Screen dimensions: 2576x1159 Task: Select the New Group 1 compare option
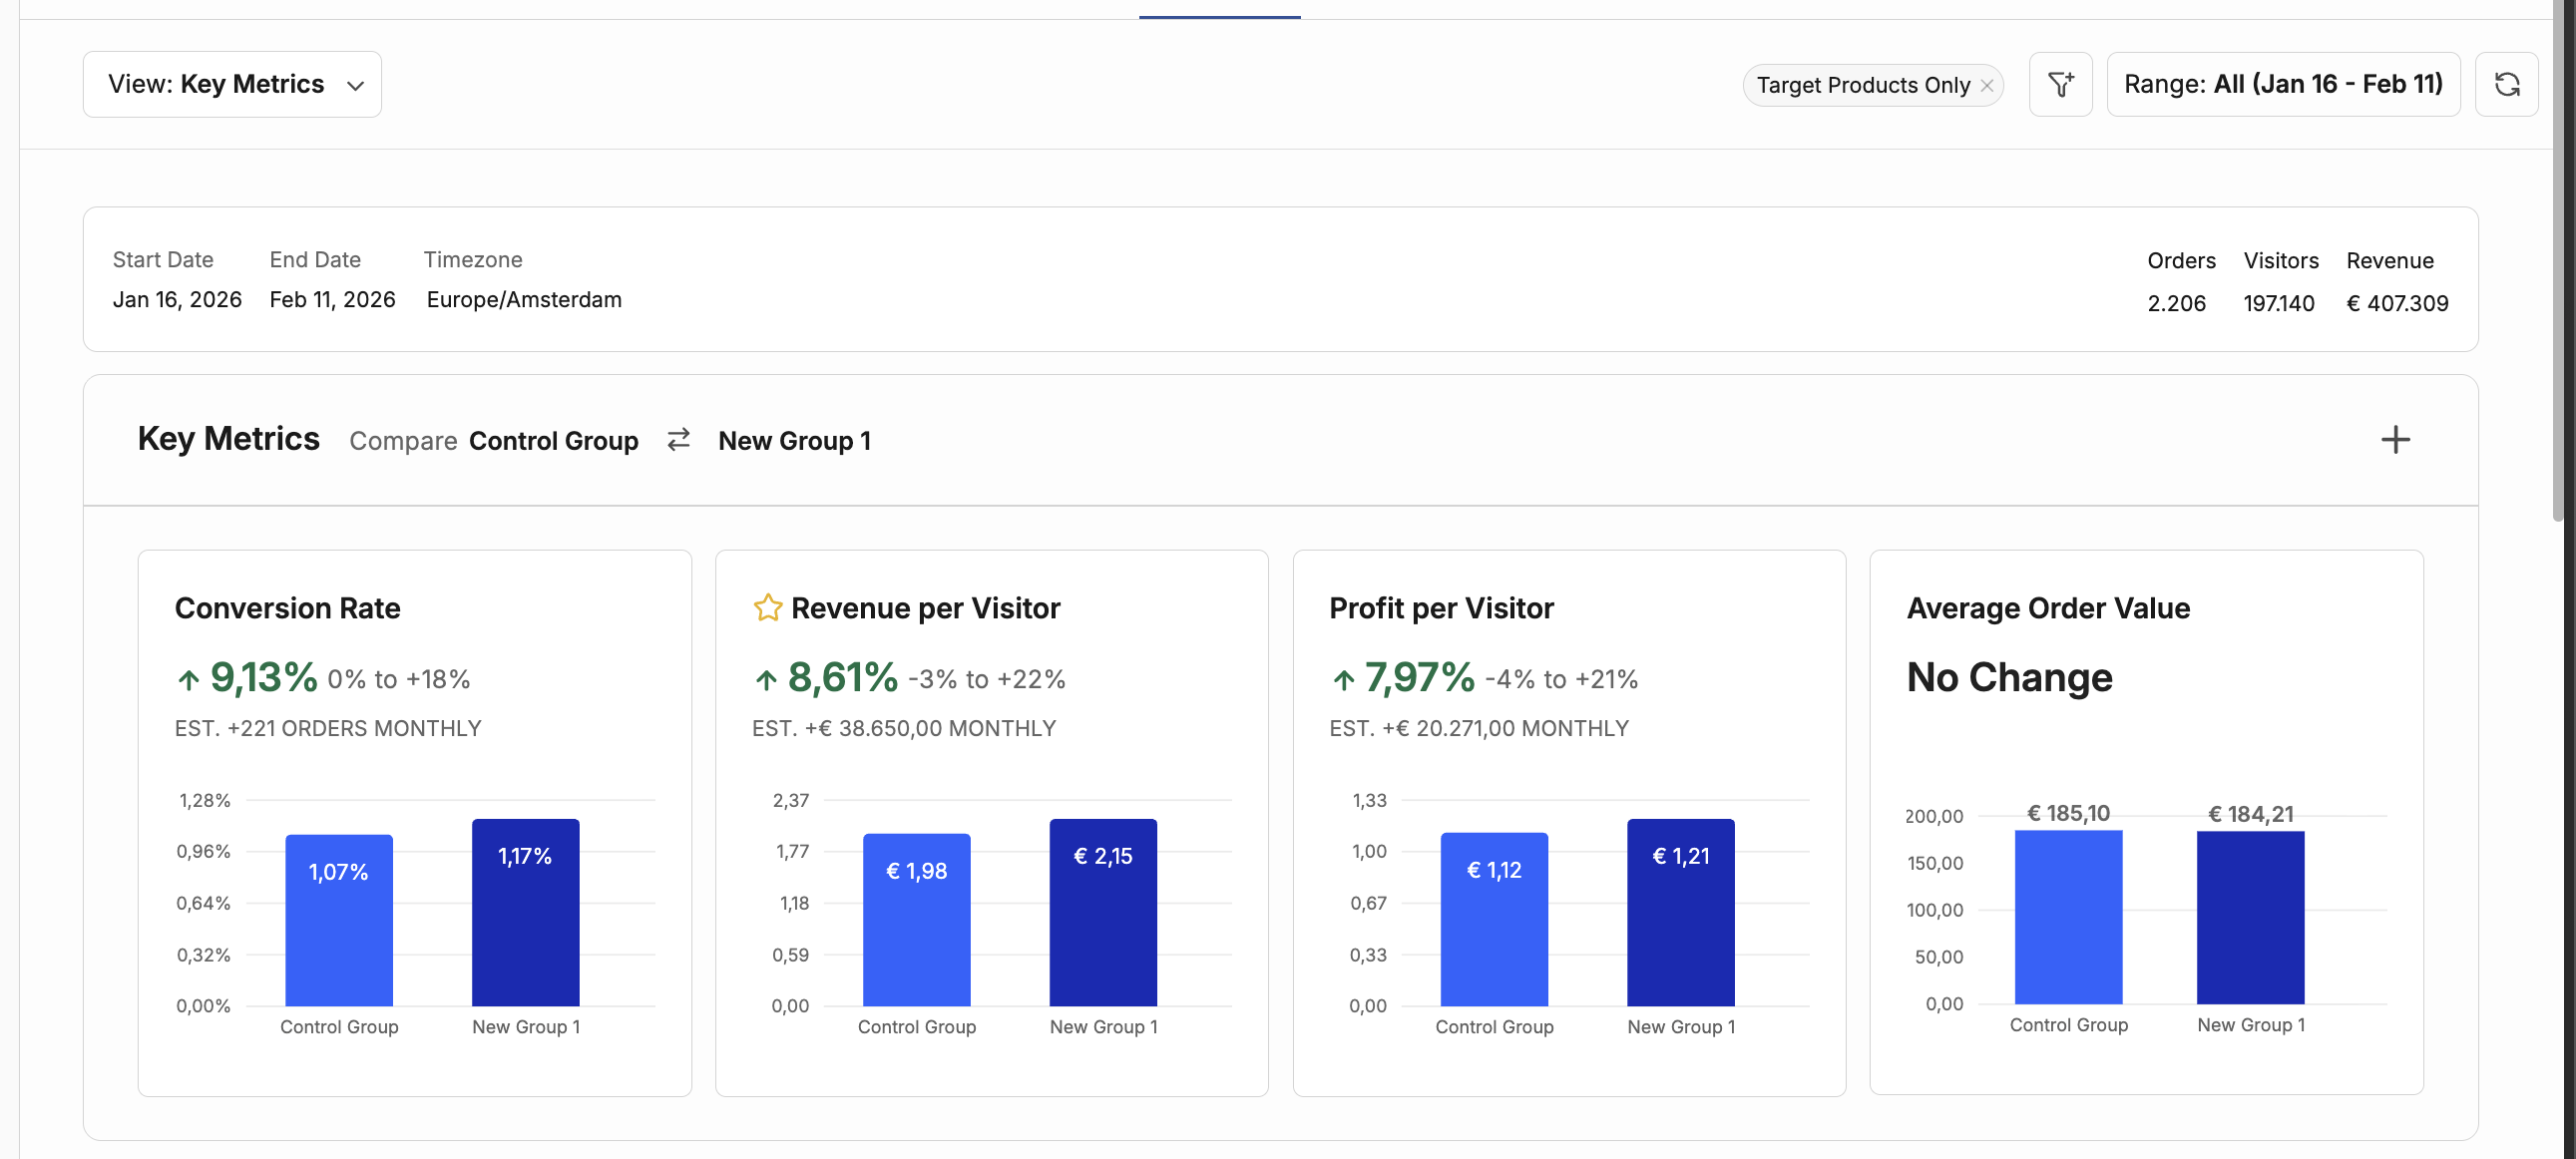pos(794,441)
